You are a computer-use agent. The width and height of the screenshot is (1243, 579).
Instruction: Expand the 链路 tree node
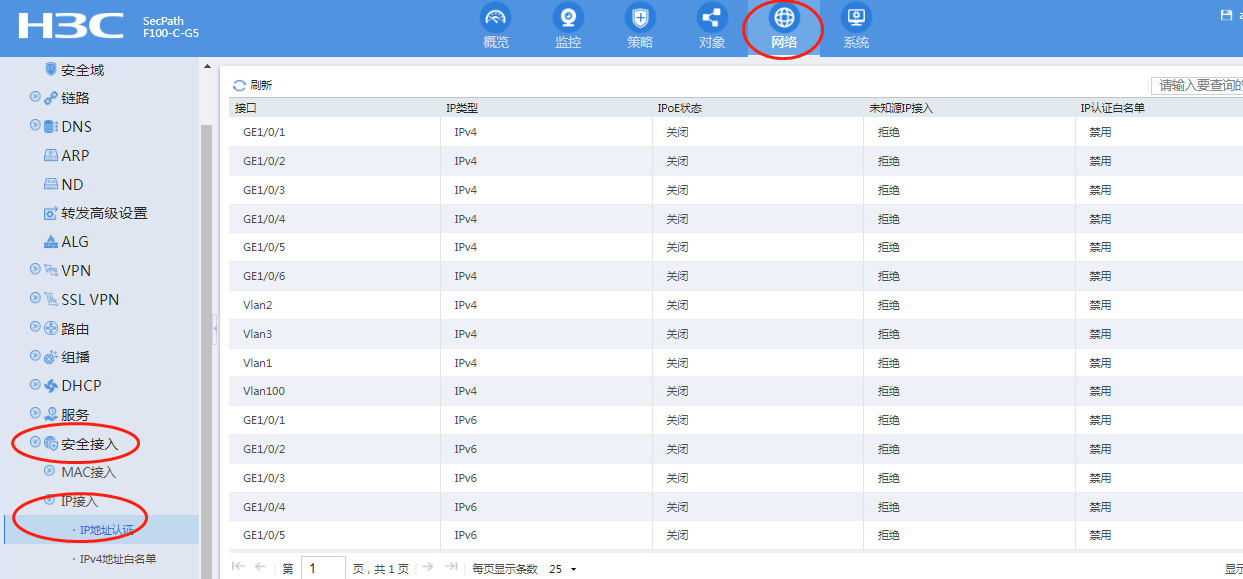(x=35, y=97)
